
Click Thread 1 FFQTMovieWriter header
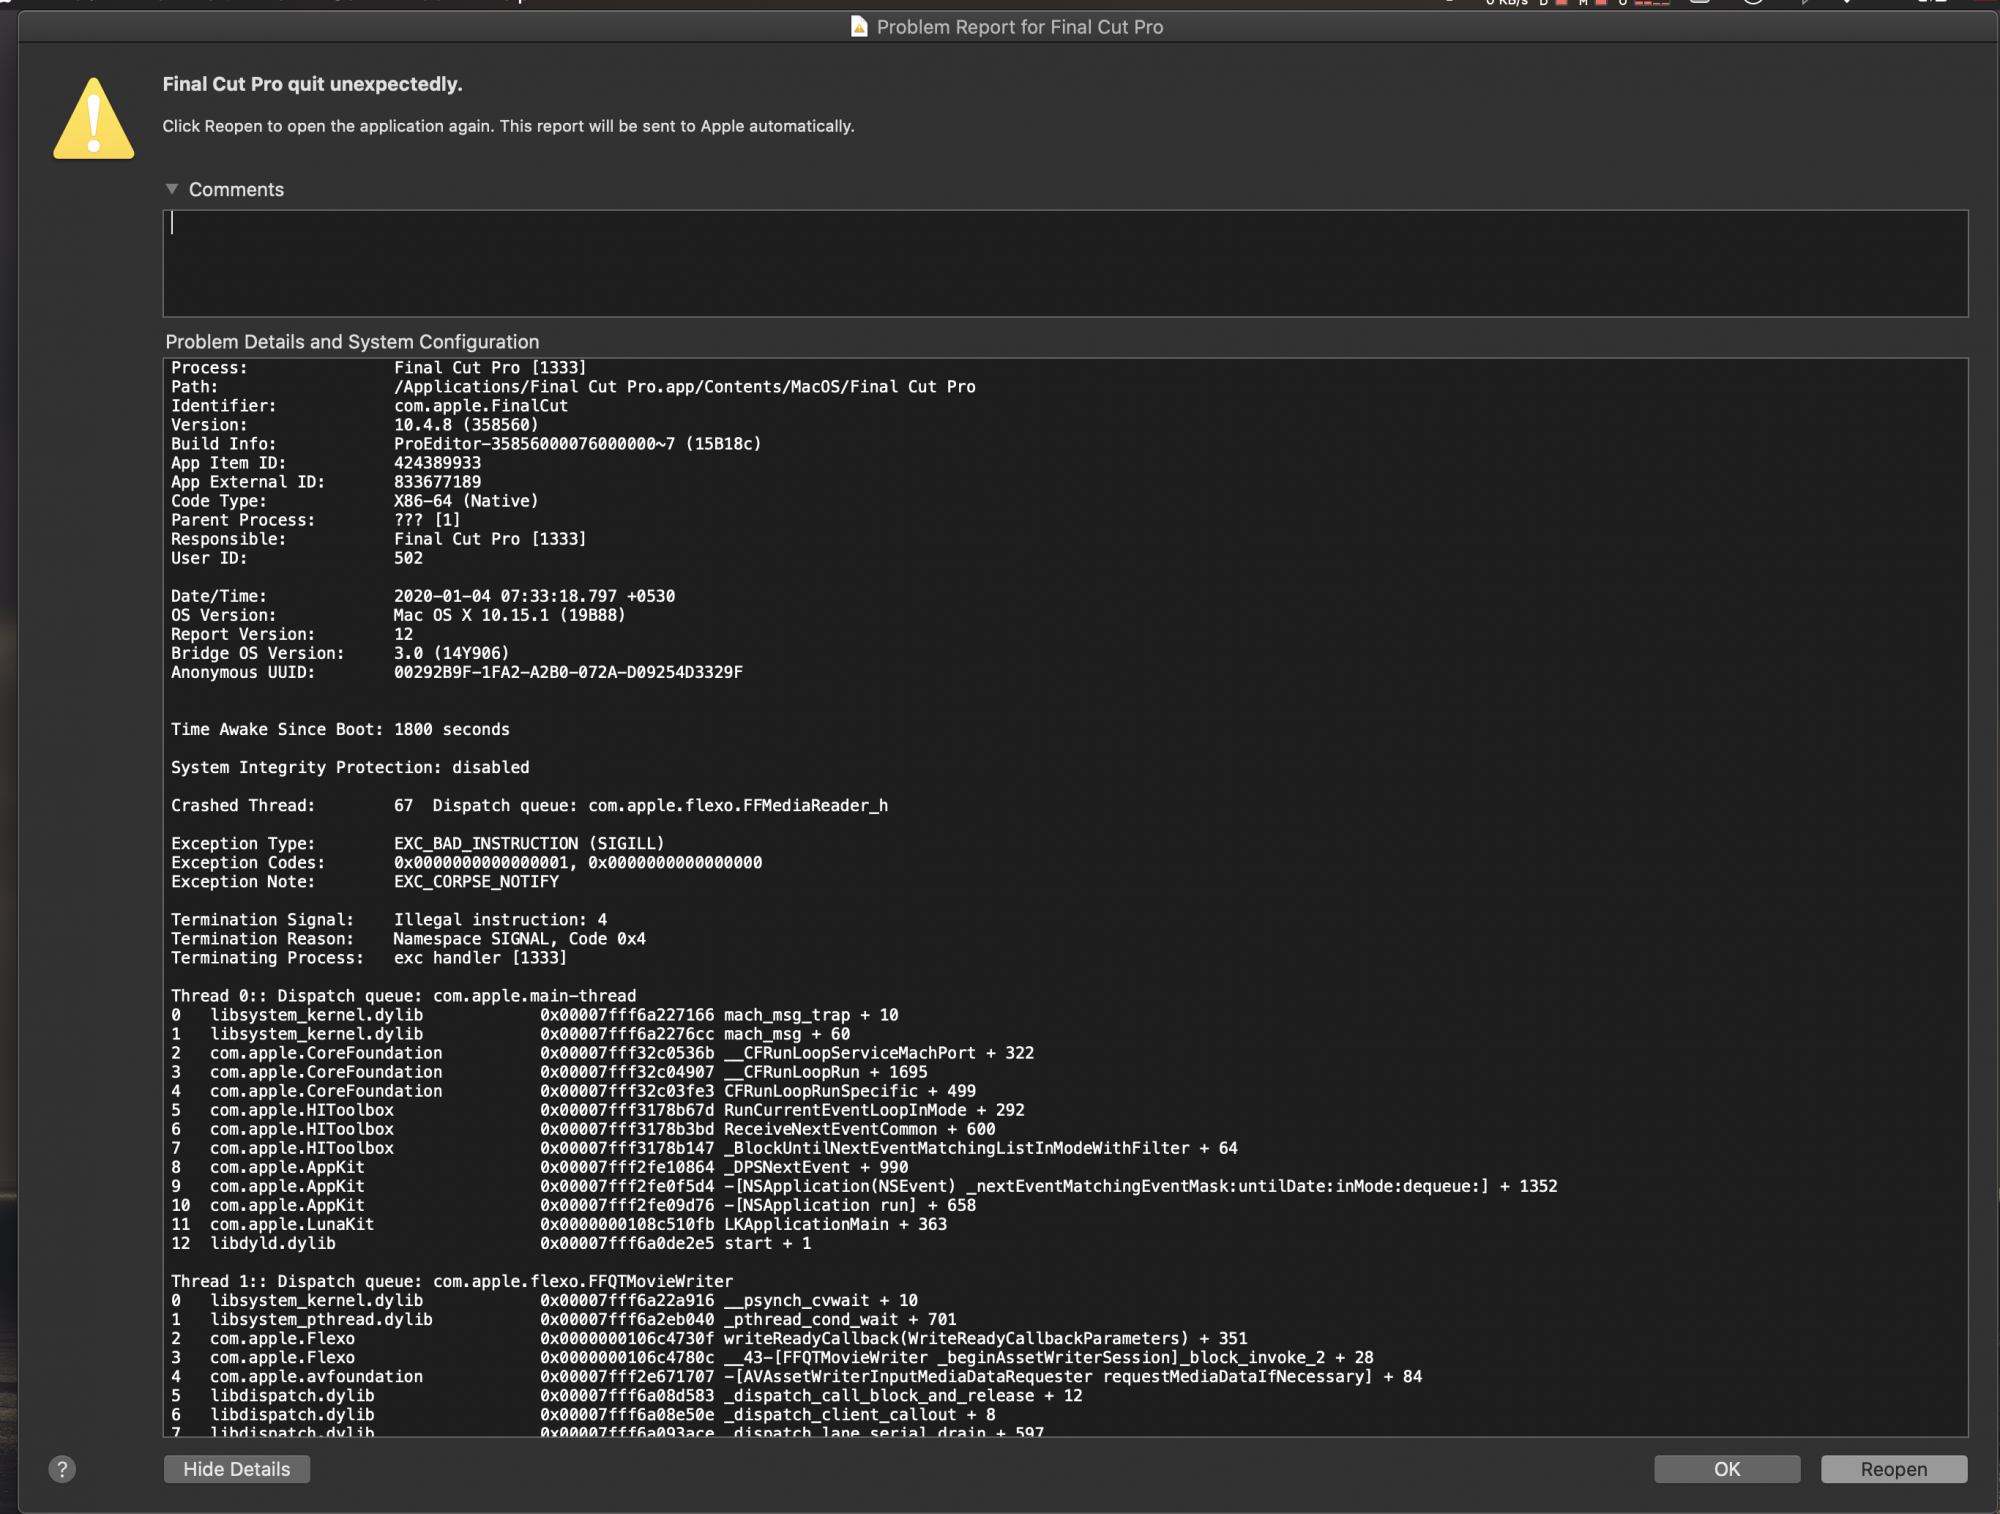(452, 1281)
